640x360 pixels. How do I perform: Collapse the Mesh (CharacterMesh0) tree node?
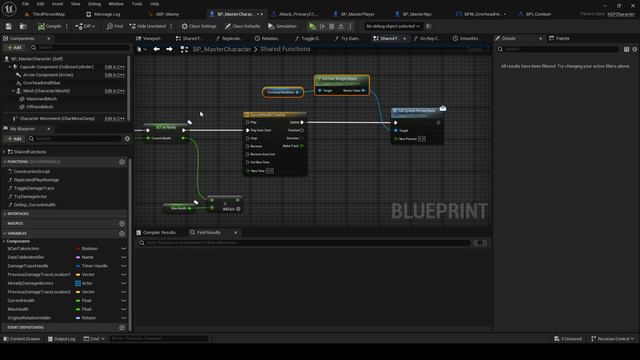point(13,91)
